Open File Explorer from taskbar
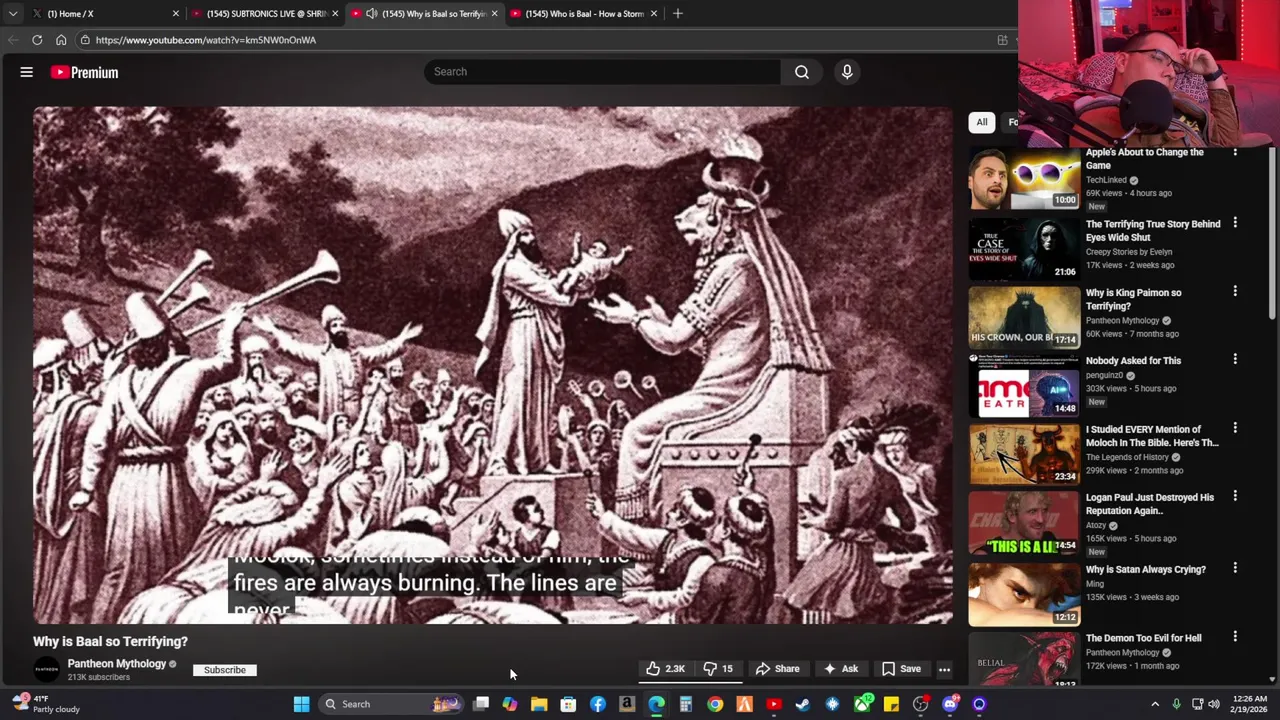 539,704
